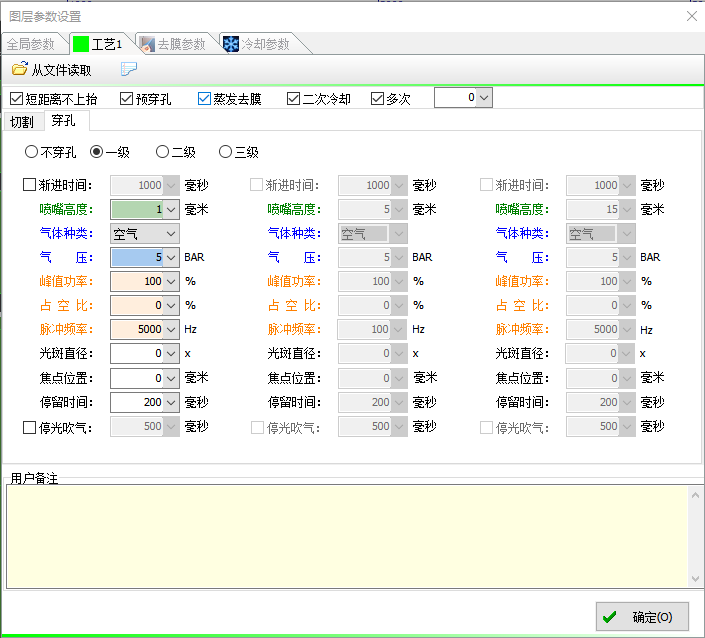Click the first-level 焦点位置 label
Viewport: 705px width, 638px height.
pyautogui.click(x=66, y=378)
